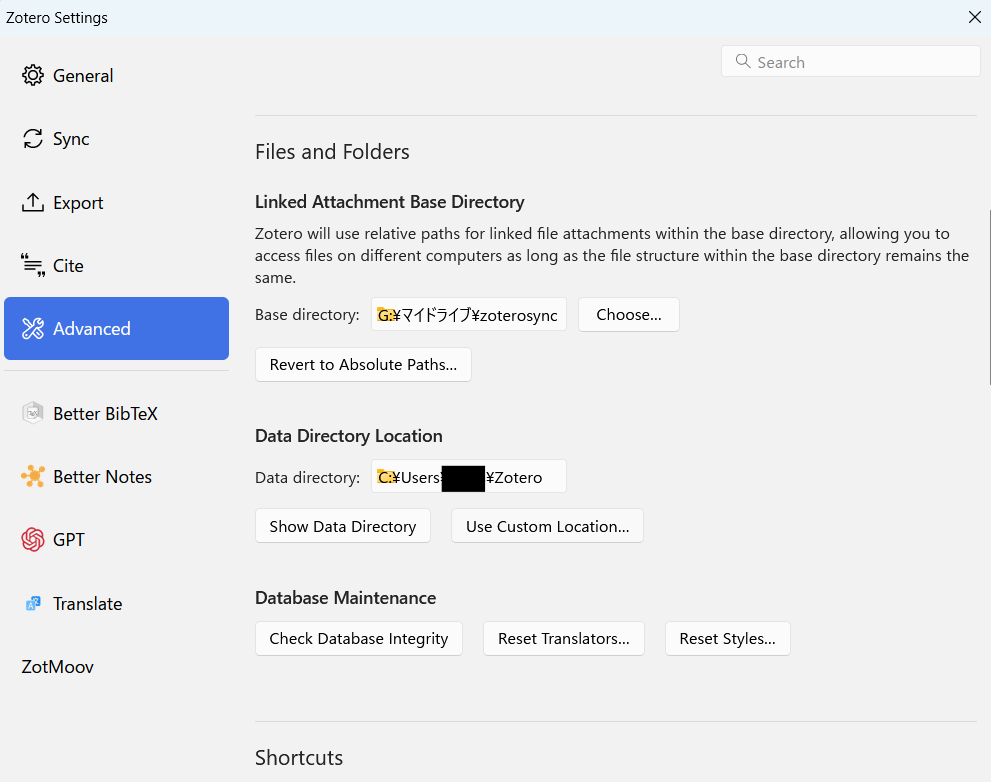Click the 'Data directory:' label

[308, 477]
